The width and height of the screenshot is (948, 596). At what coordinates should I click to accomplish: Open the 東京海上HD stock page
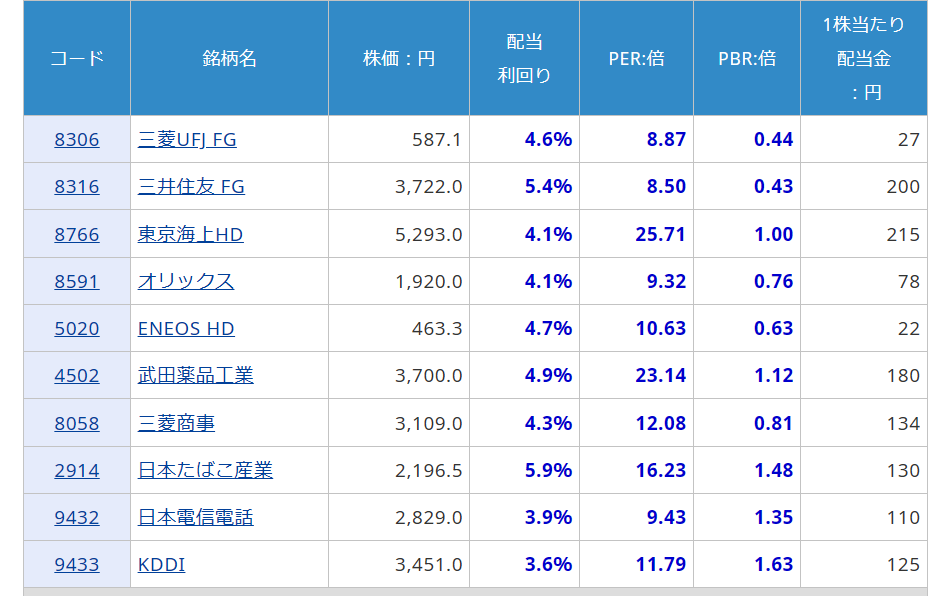click(190, 235)
